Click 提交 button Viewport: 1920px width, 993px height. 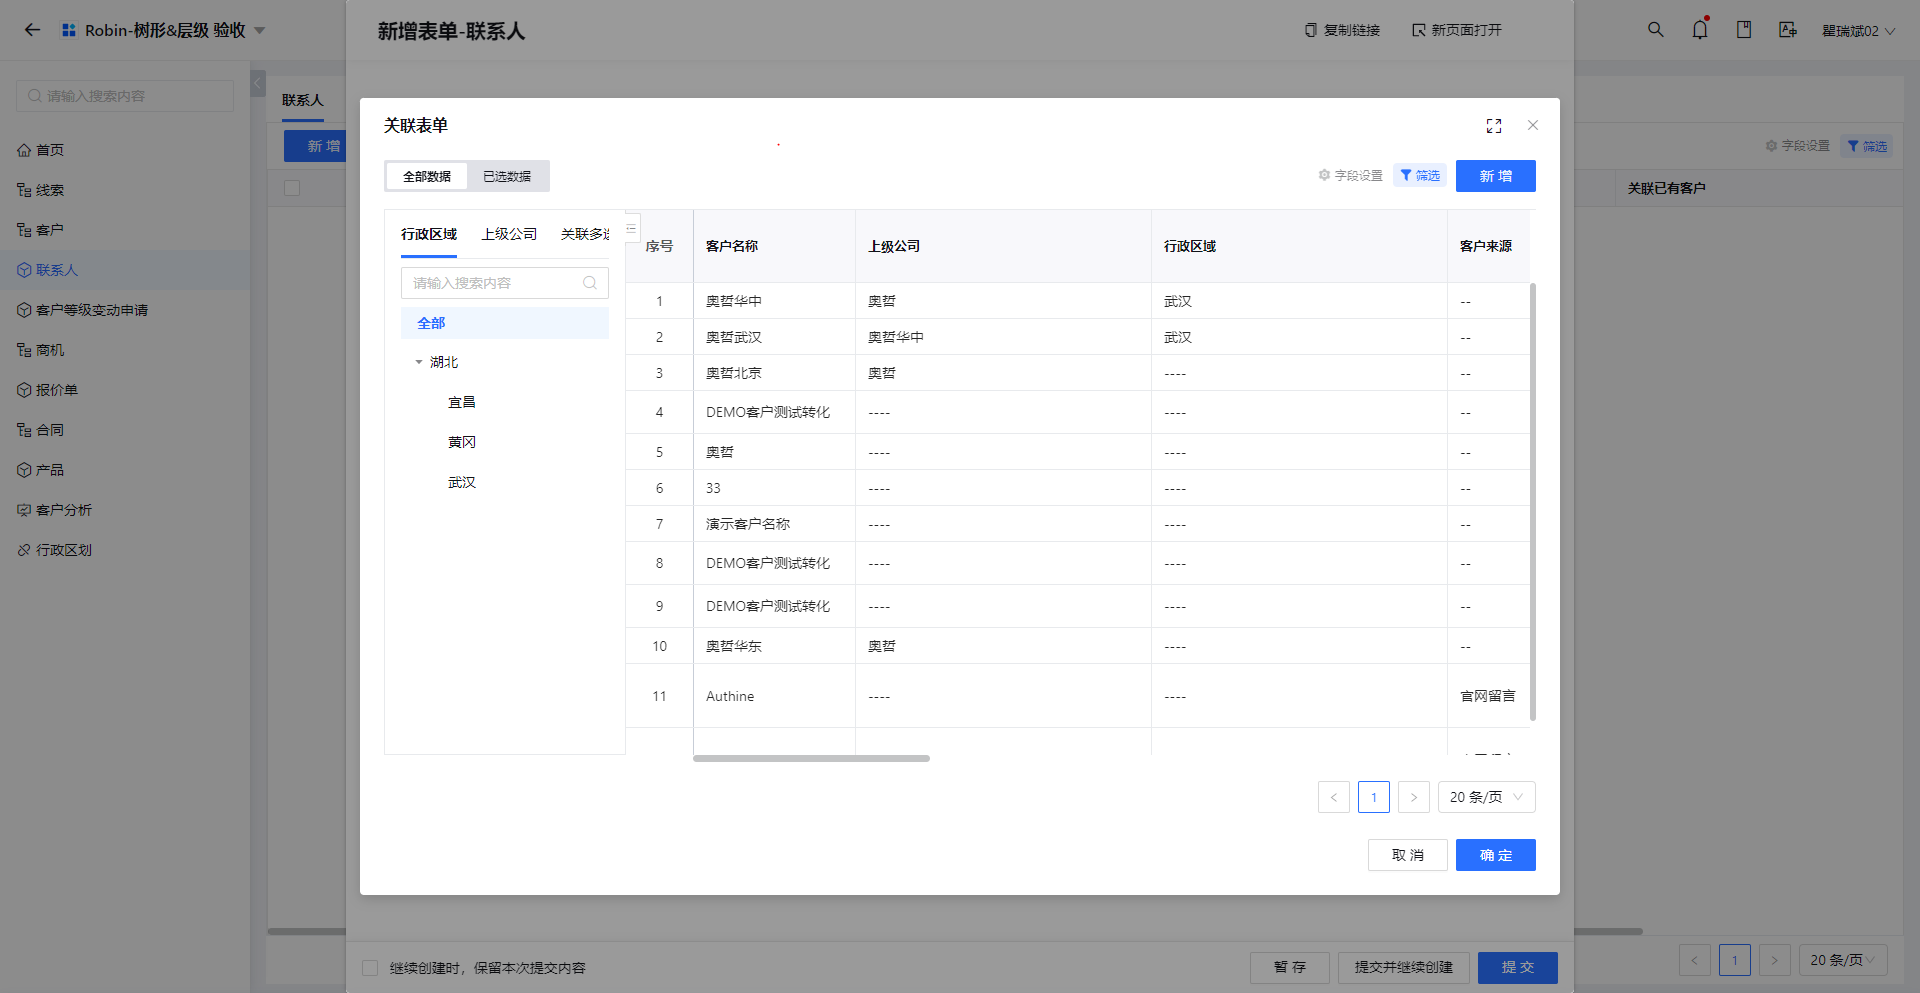1518,968
